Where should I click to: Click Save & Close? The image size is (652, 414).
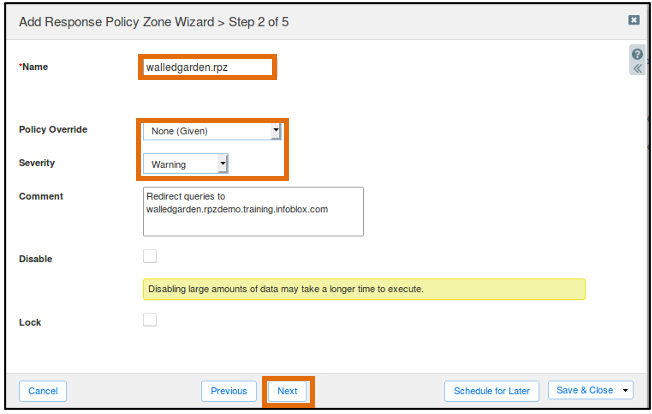pos(585,390)
